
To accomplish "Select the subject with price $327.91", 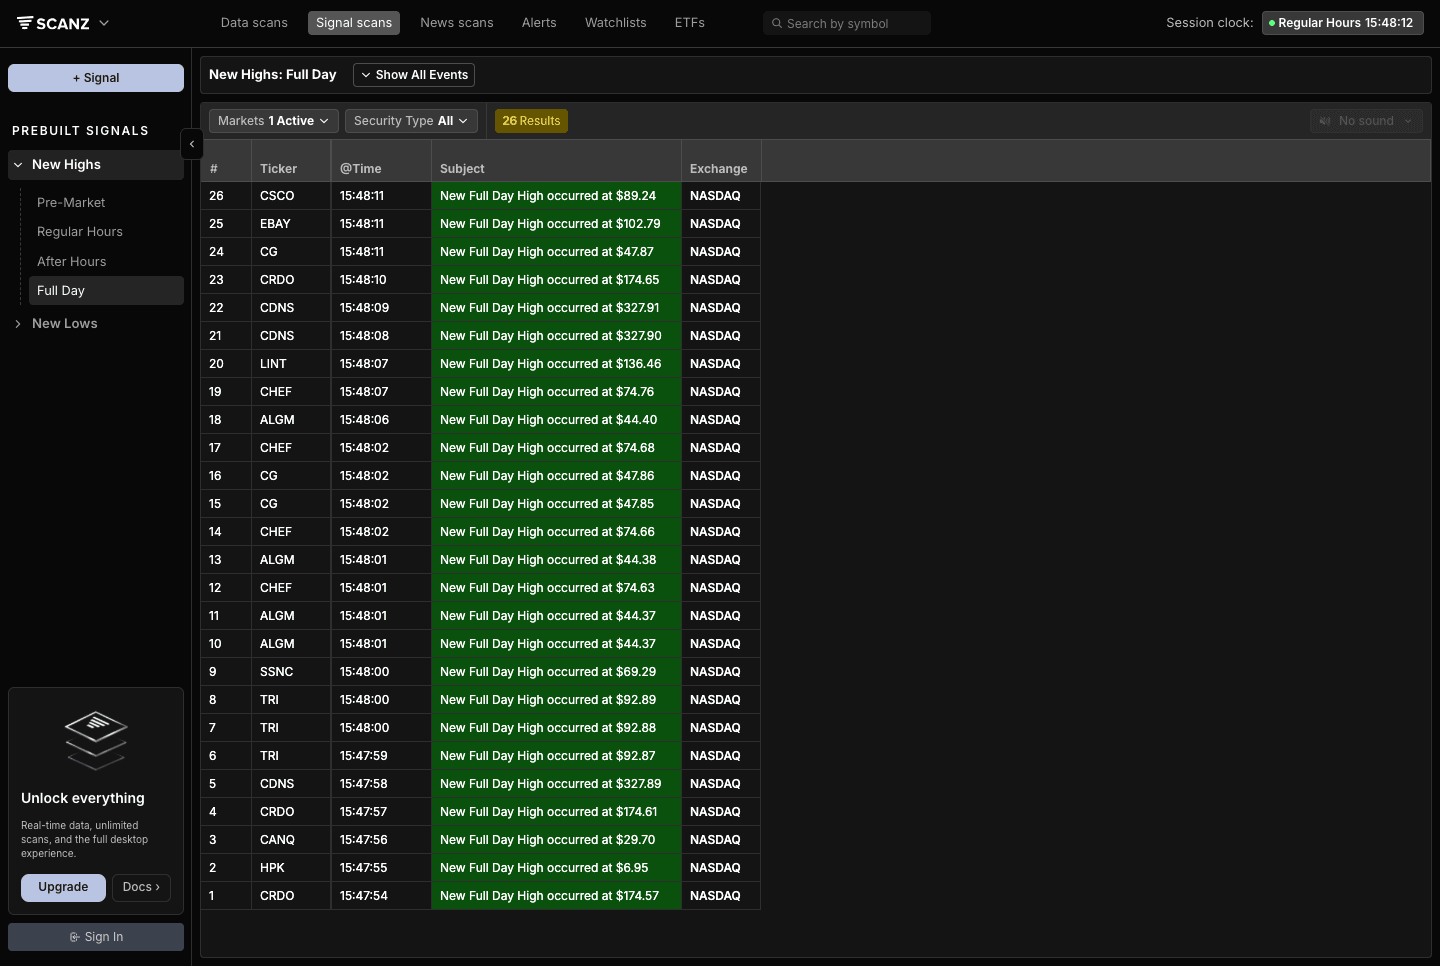I will click(556, 308).
